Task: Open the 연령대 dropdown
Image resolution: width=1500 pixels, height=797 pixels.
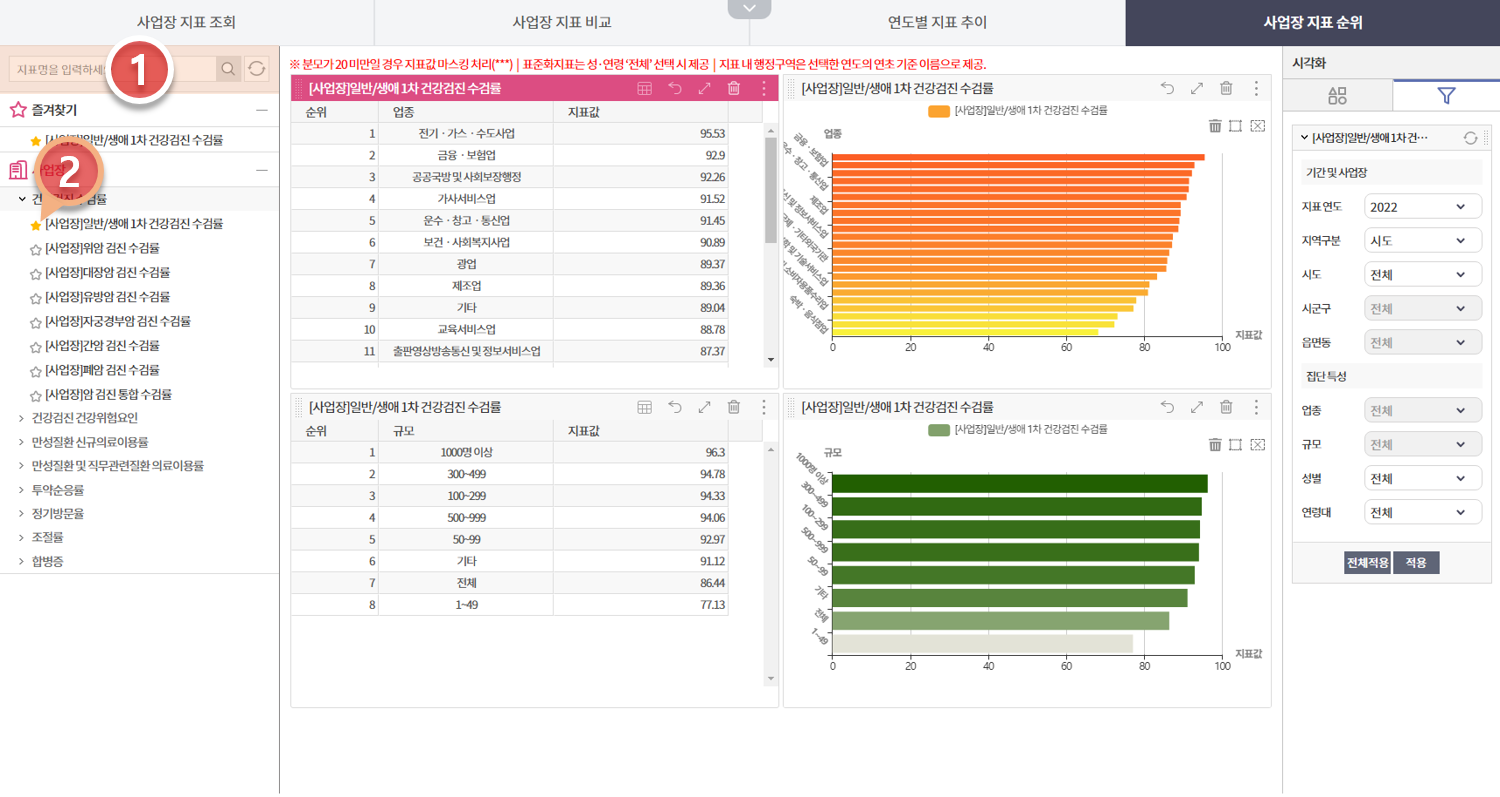Action: (x=1422, y=512)
